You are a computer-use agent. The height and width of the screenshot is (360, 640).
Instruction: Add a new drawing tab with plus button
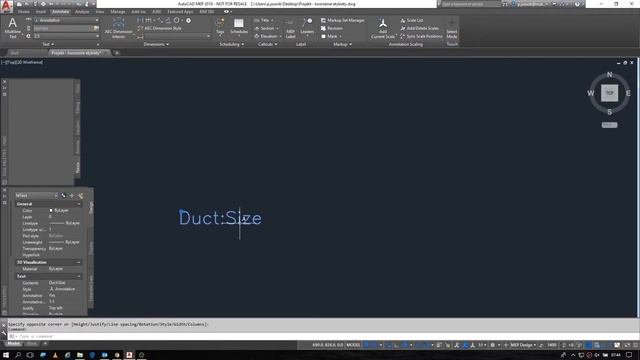pos(117,53)
